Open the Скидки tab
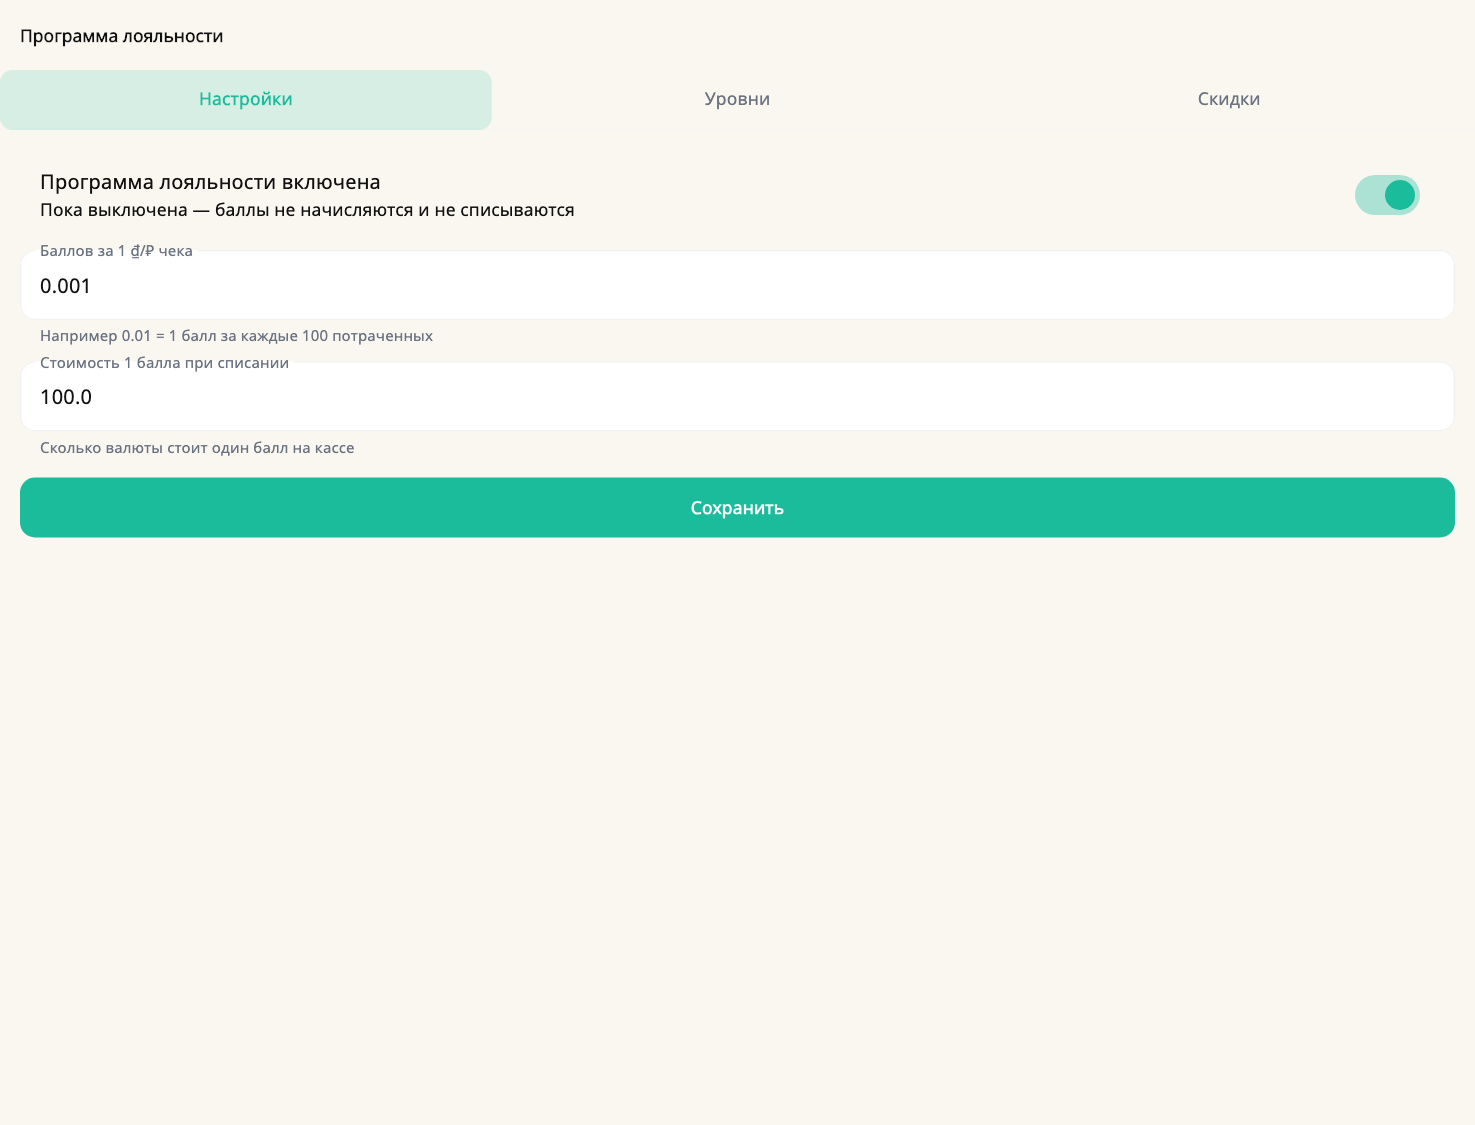This screenshot has width=1475, height=1125. click(x=1229, y=99)
